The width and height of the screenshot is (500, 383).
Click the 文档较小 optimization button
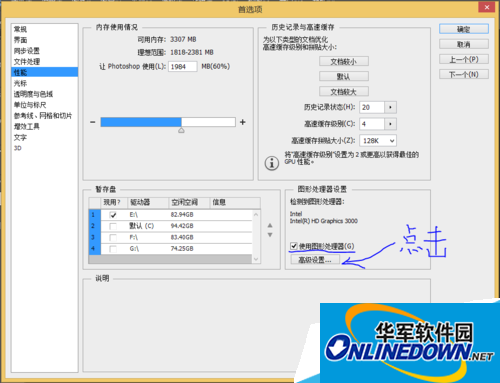pos(344,61)
